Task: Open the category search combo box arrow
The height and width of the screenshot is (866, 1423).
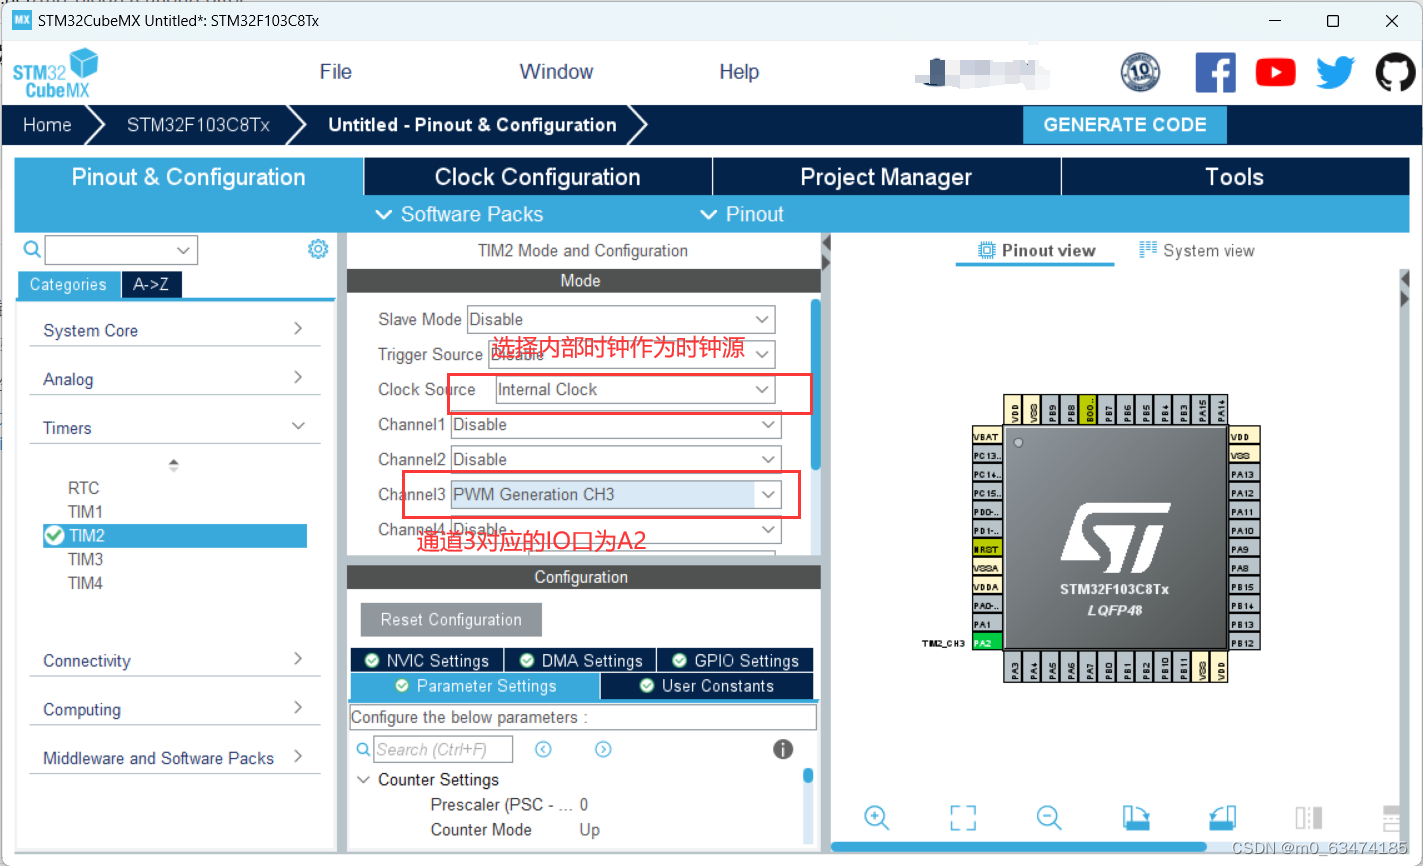Action: [183, 250]
